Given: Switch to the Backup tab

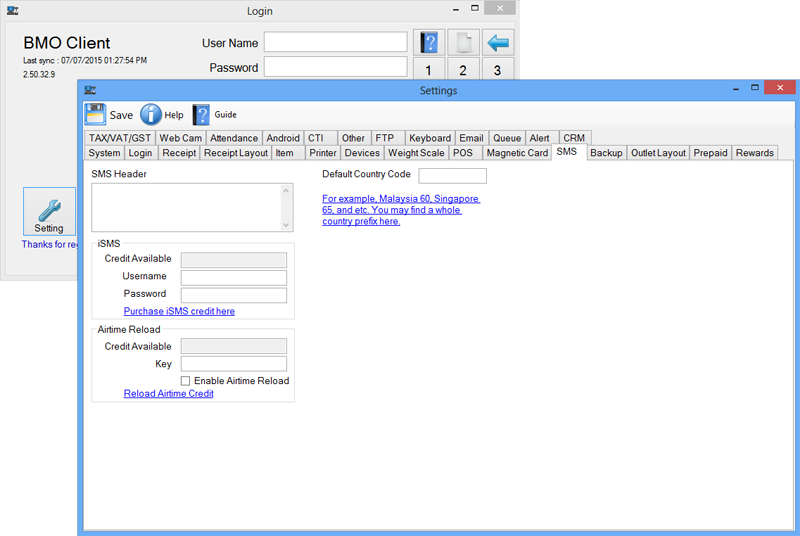Looking at the screenshot, I should tap(606, 153).
